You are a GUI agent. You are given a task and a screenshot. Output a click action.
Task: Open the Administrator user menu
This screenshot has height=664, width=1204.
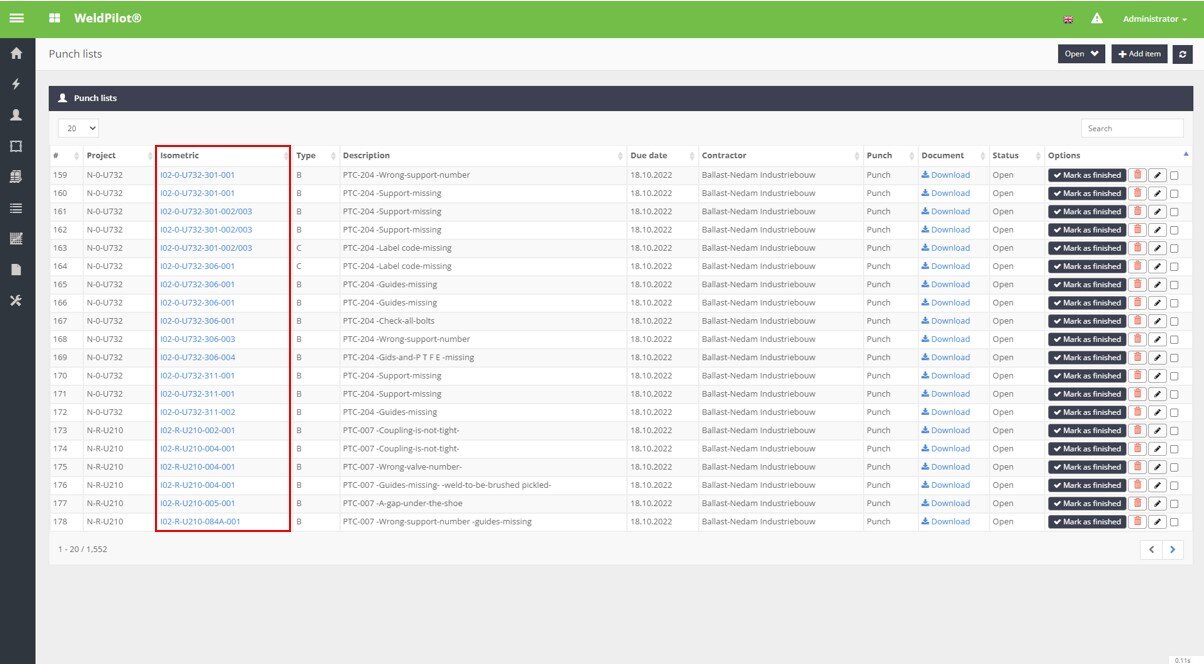1154,19
